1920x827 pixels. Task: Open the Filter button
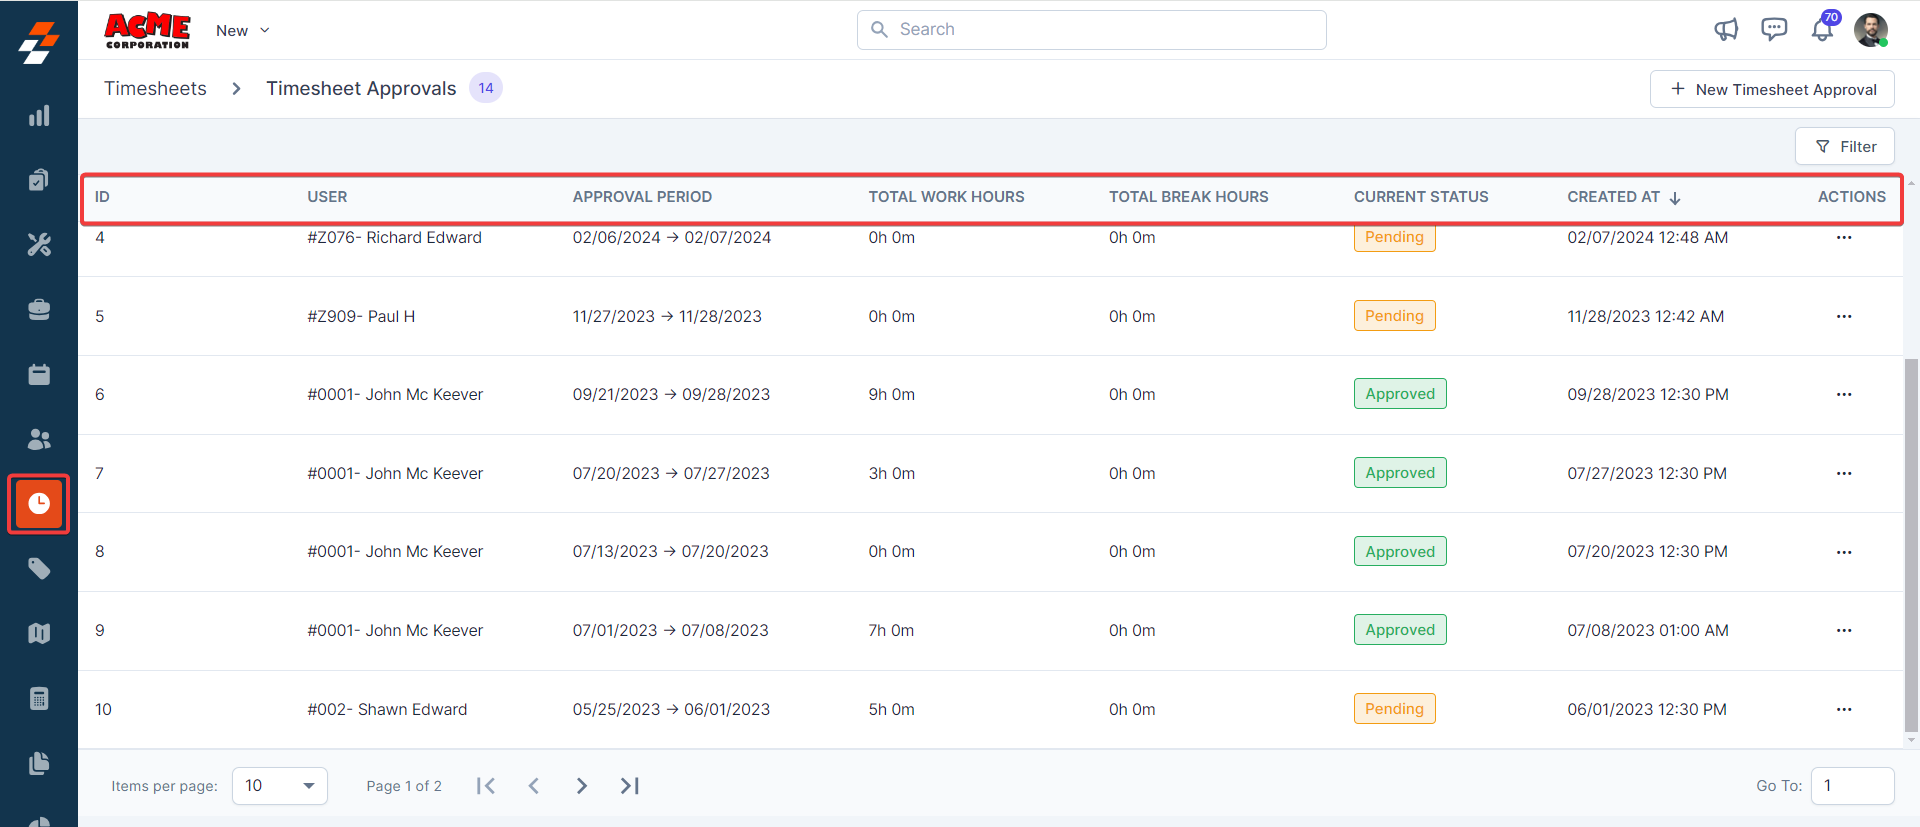[x=1845, y=147]
